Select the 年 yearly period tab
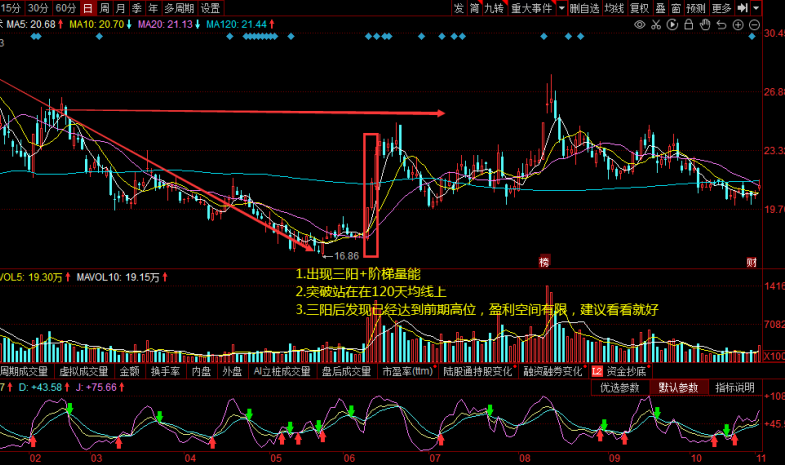The image size is (785, 465). 153,8
